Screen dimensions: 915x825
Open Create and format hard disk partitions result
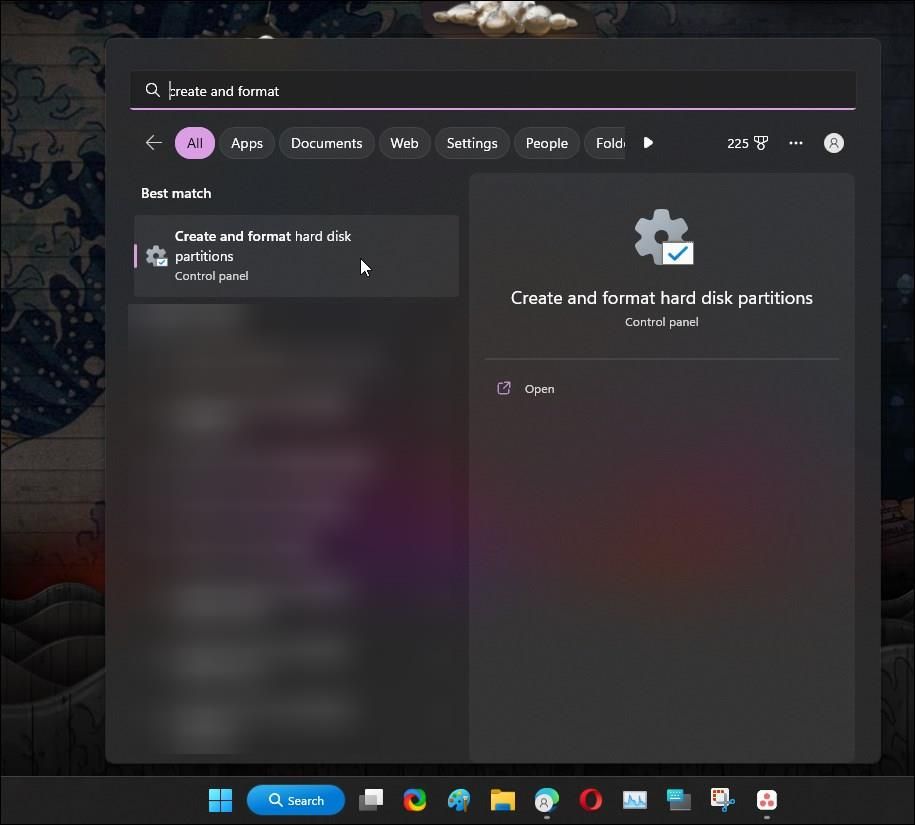tap(296, 256)
